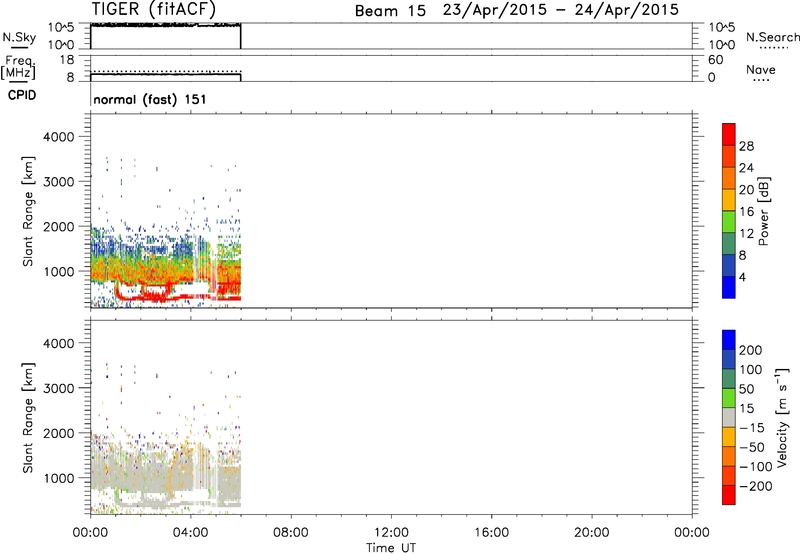800x554 pixels.
Task: Click the red bottom segment of the velocity colorbar
Action: (729, 495)
